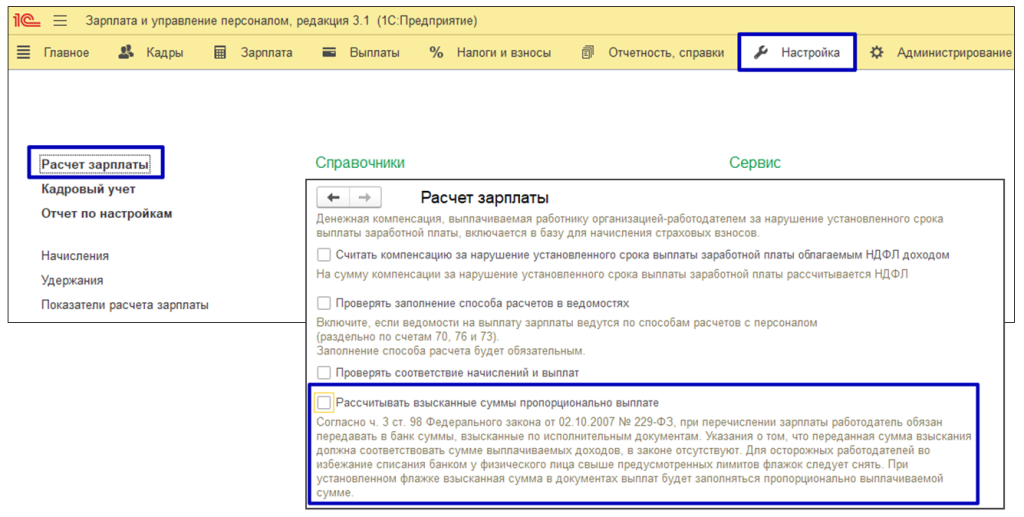Open the Отчет по настройкам link
This screenshot has width=1024, height=517.
click(106, 214)
